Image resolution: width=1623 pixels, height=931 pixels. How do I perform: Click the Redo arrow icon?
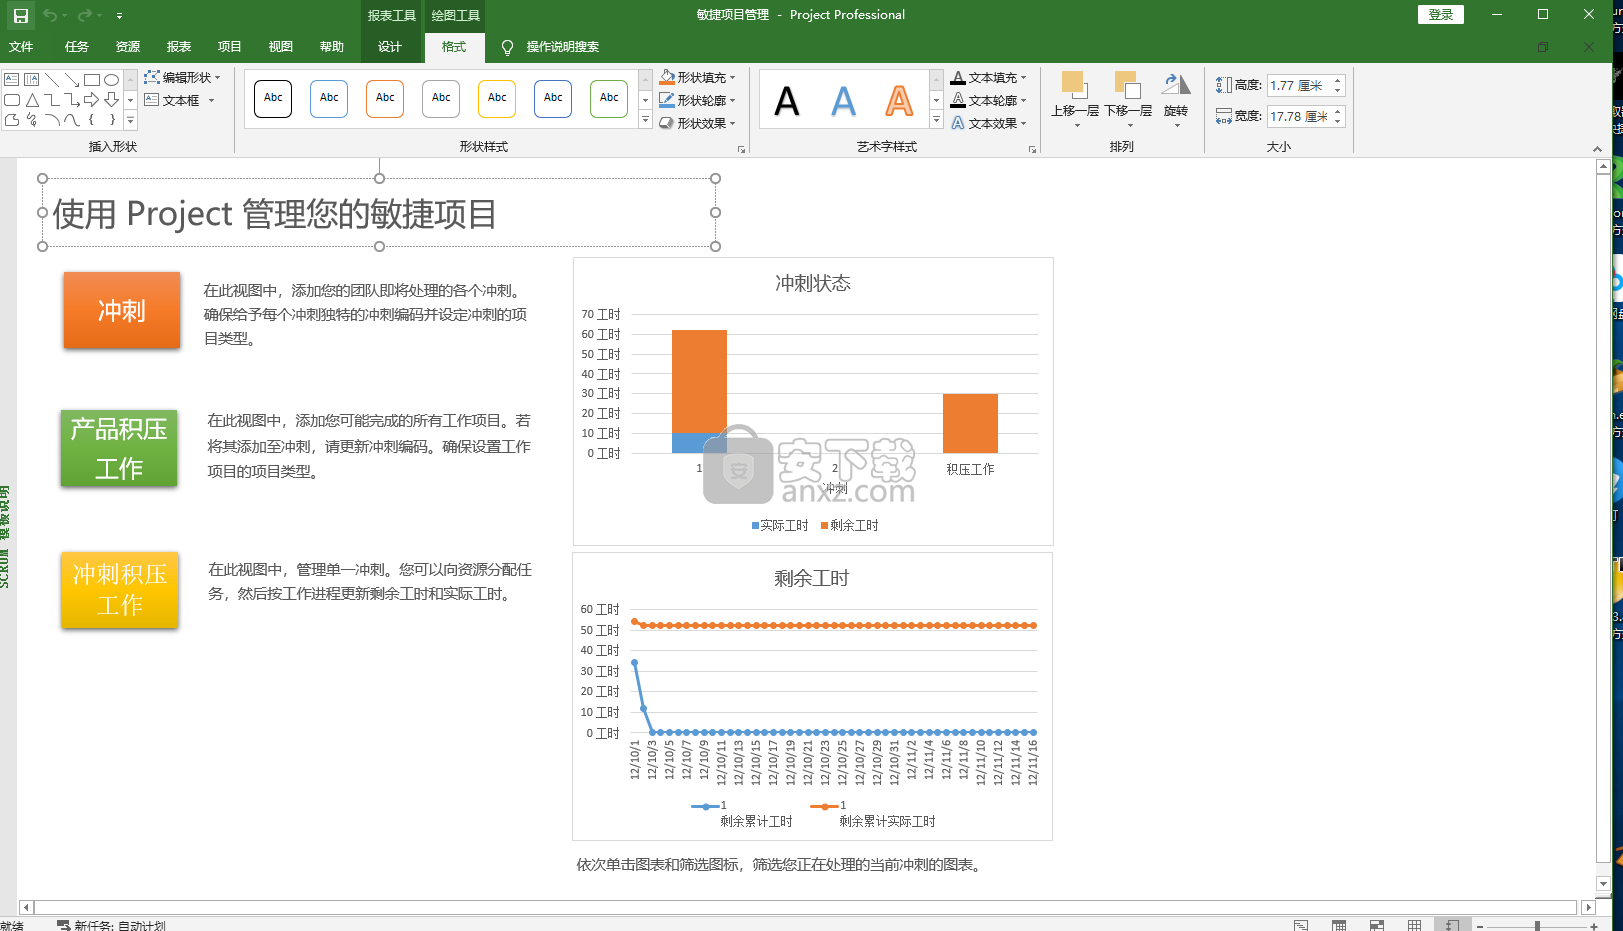click(x=85, y=15)
